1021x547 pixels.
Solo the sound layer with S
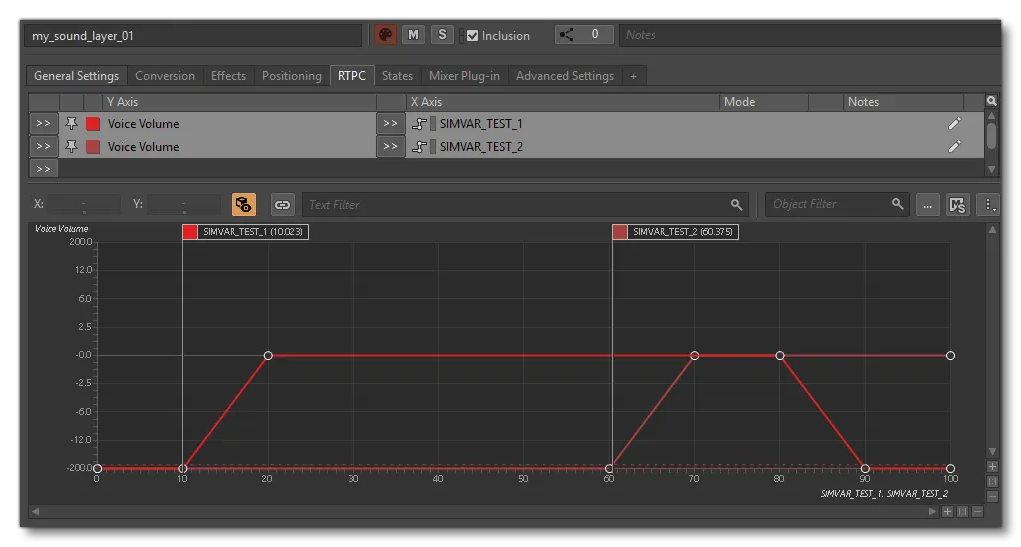pos(442,35)
